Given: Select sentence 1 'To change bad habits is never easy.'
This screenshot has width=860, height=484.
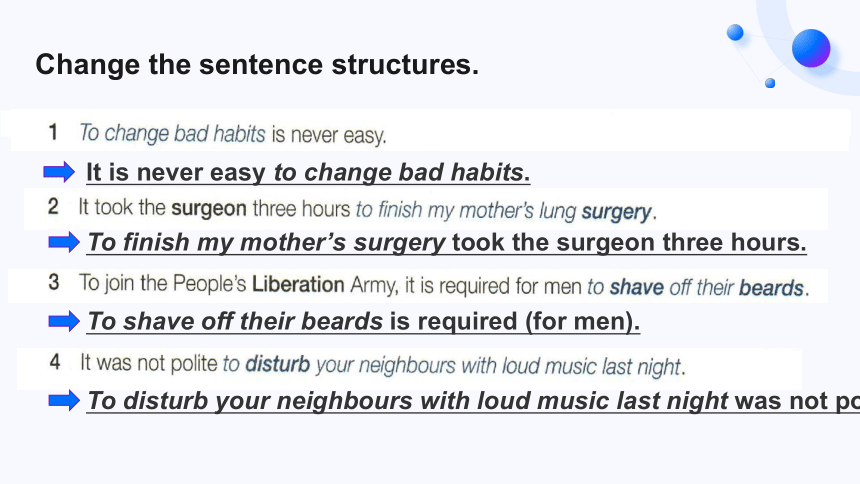Looking at the screenshot, I should click(x=233, y=134).
